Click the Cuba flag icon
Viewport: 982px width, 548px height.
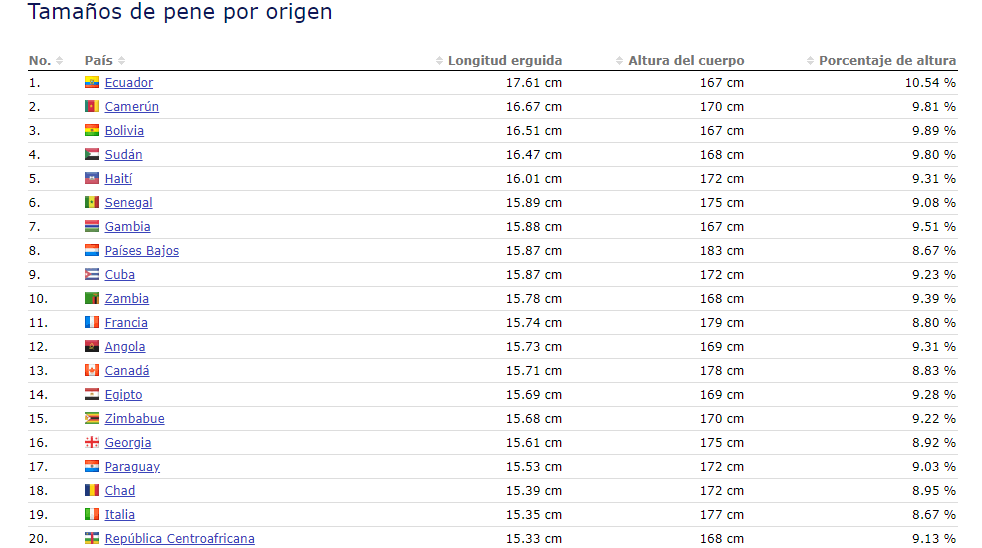pos(92,275)
